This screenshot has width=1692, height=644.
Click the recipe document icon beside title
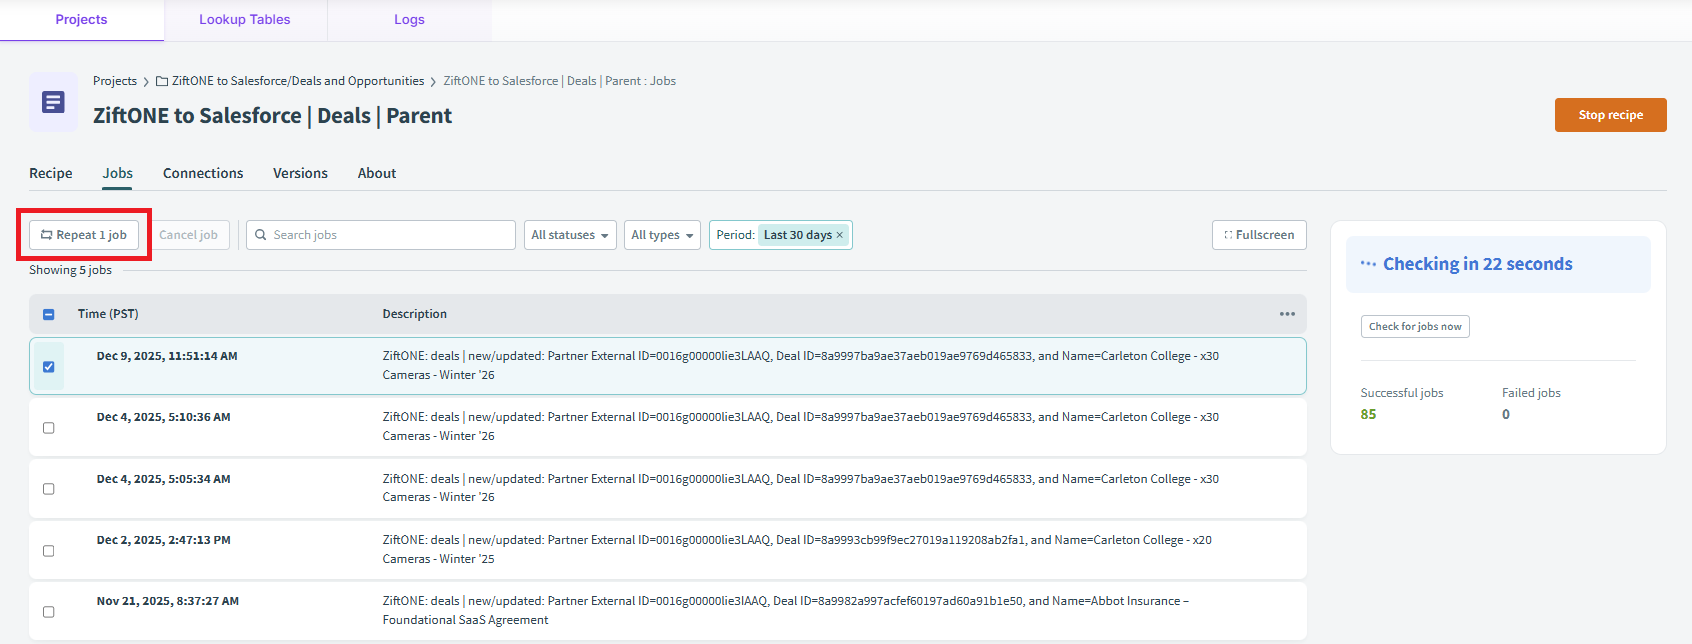(x=53, y=102)
